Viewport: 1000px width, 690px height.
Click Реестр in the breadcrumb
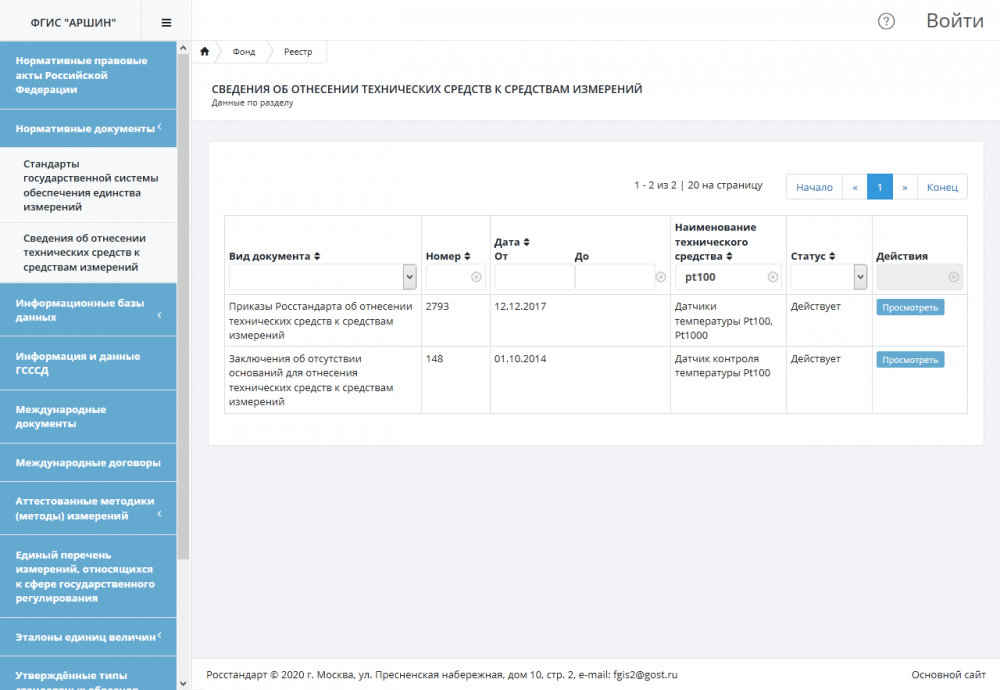pos(298,52)
